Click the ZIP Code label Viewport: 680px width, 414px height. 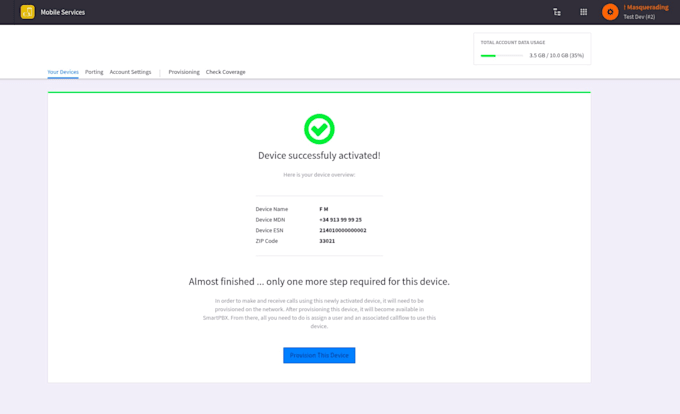266,241
